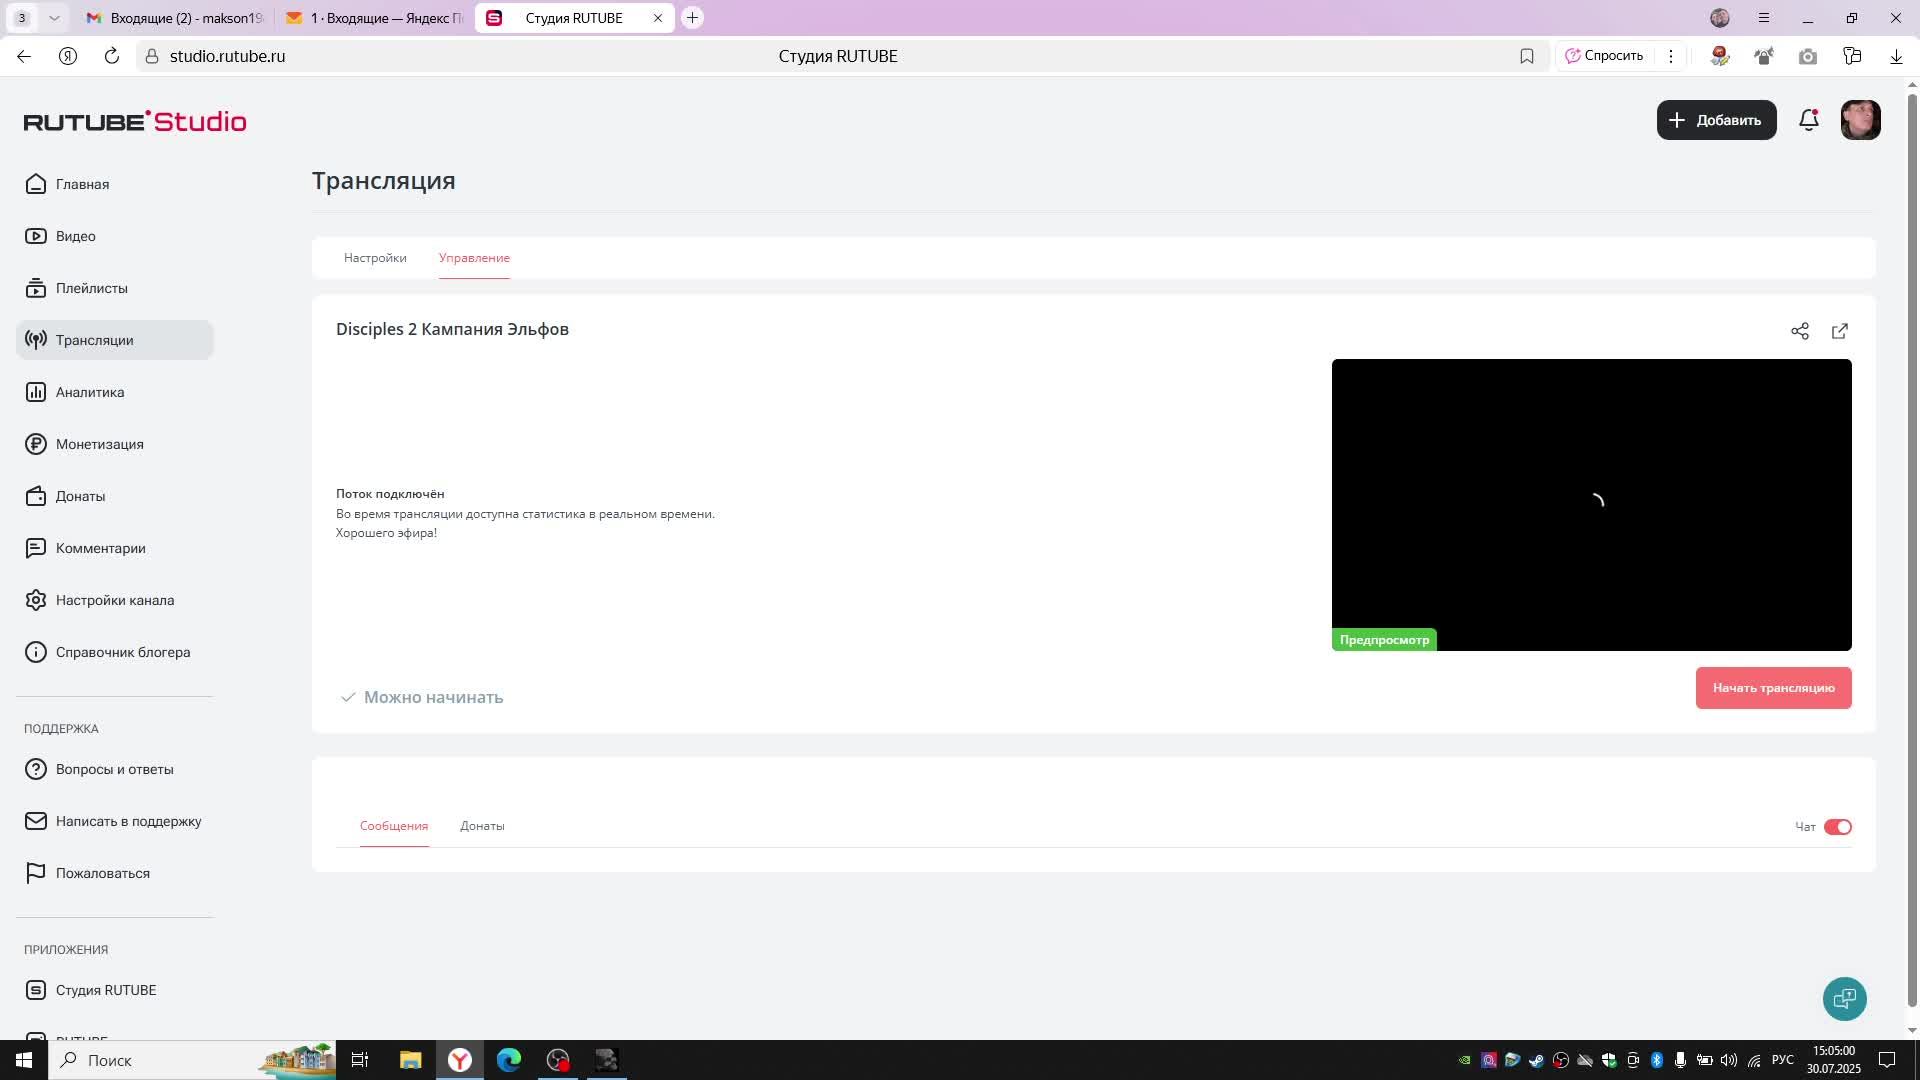
Task: Click the teal support chat widget
Action: point(1844,998)
